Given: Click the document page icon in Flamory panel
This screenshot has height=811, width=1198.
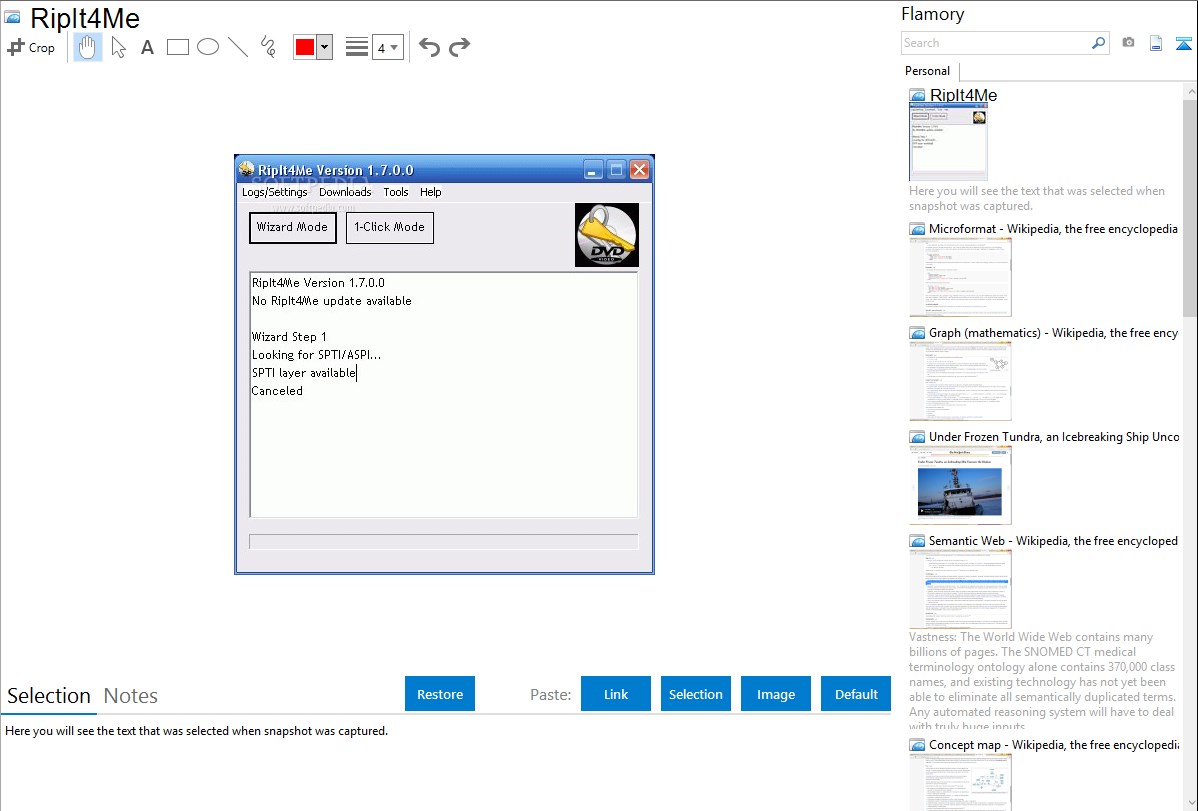Looking at the screenshot, I should coord(1156,43).
